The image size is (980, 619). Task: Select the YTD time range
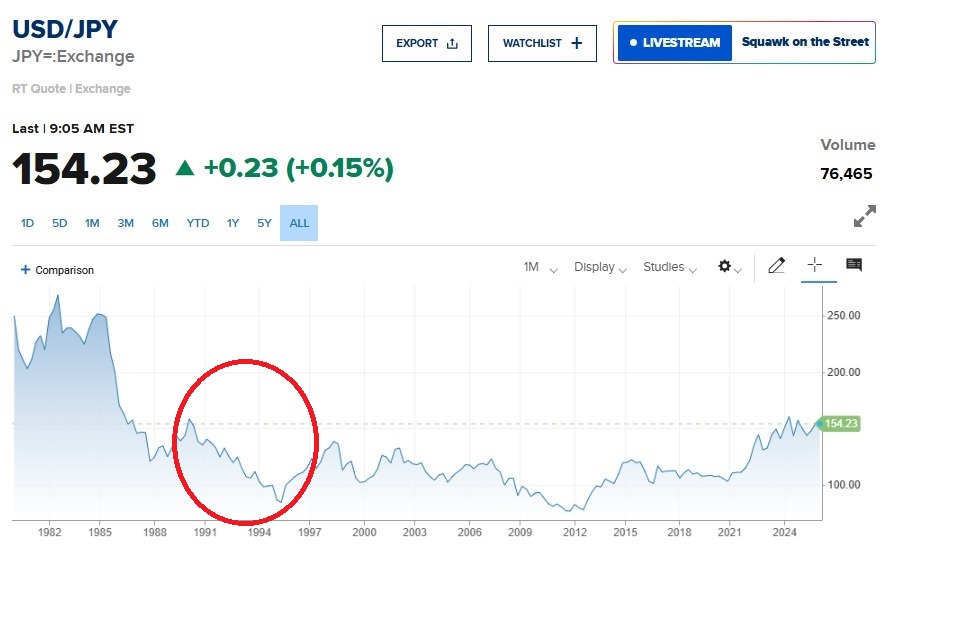coord(198,223)
